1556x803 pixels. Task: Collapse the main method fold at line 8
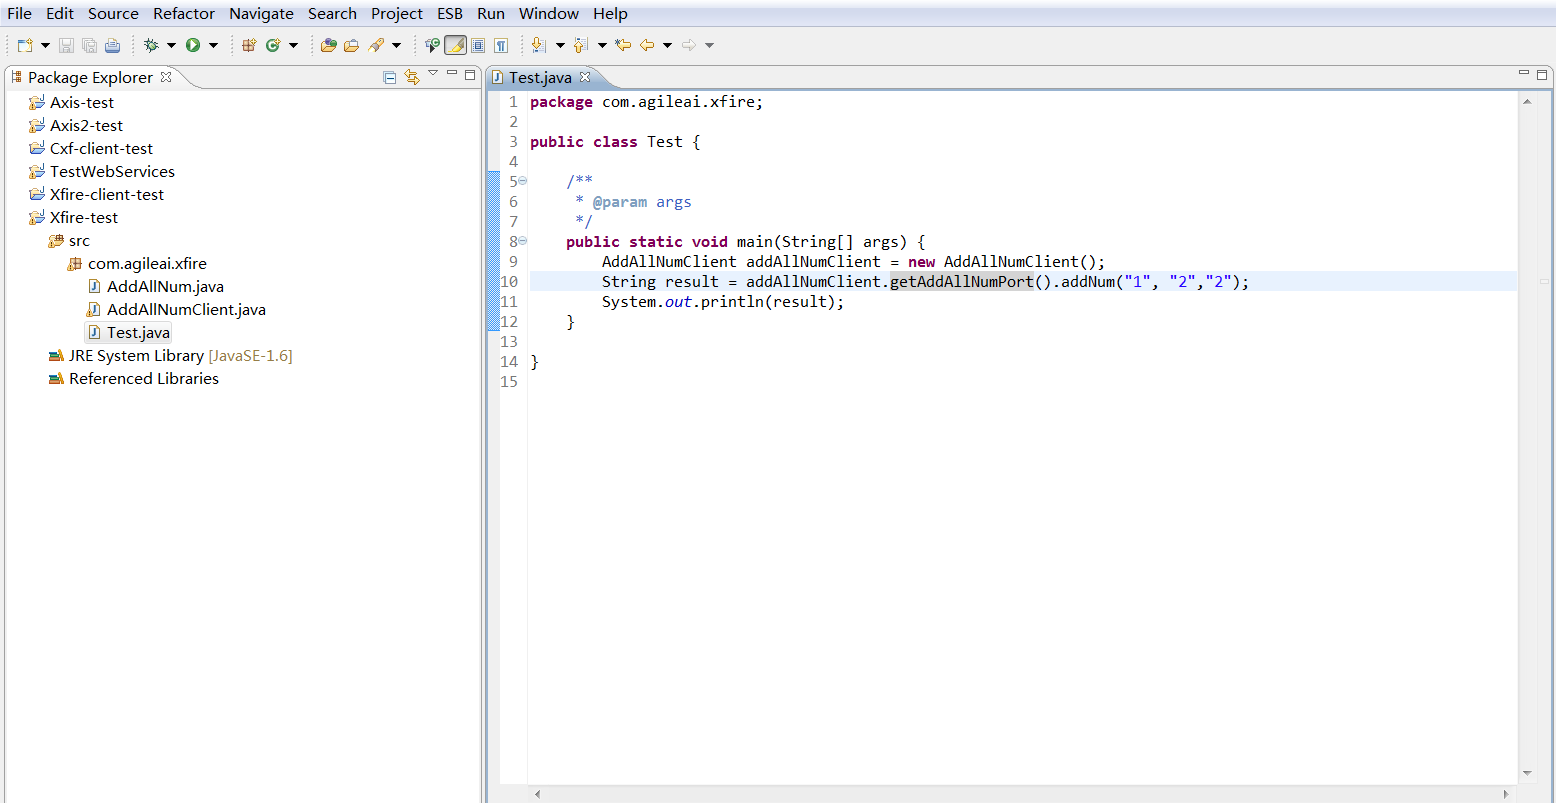click(x=523, y=241)
